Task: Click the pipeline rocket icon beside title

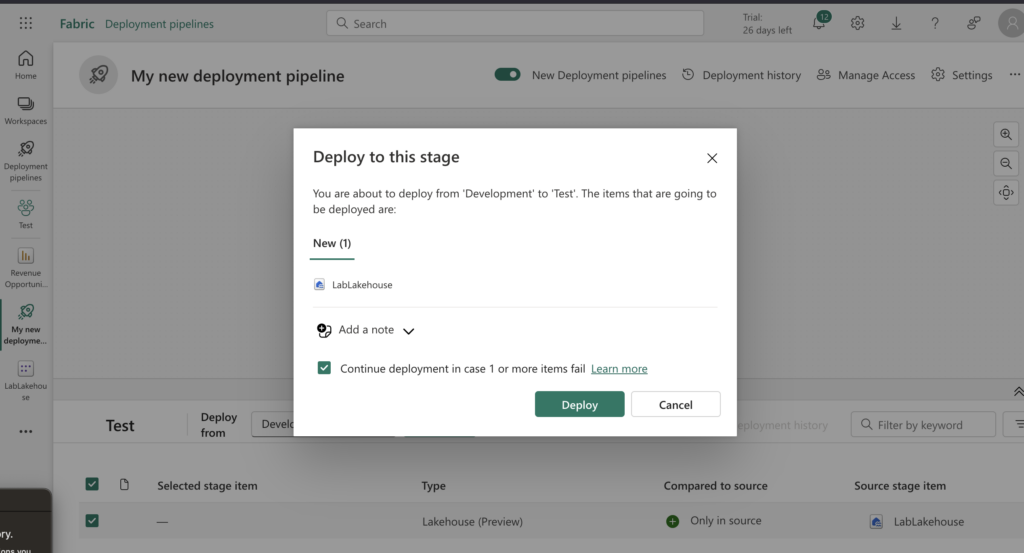Action: (x=99, y=74)
